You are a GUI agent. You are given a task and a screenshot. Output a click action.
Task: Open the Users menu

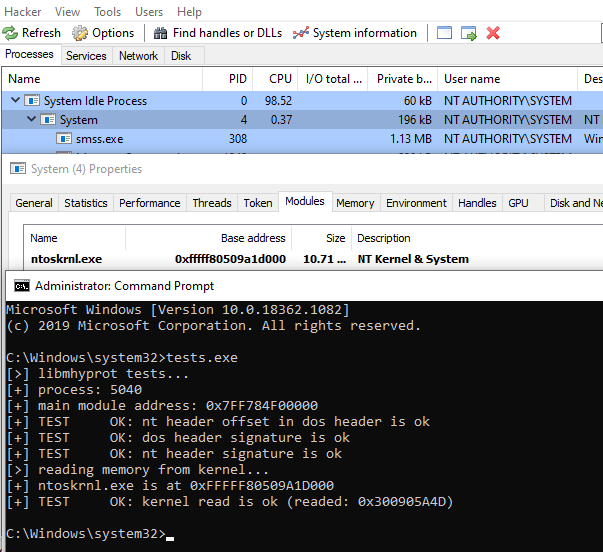pos(149,12)
